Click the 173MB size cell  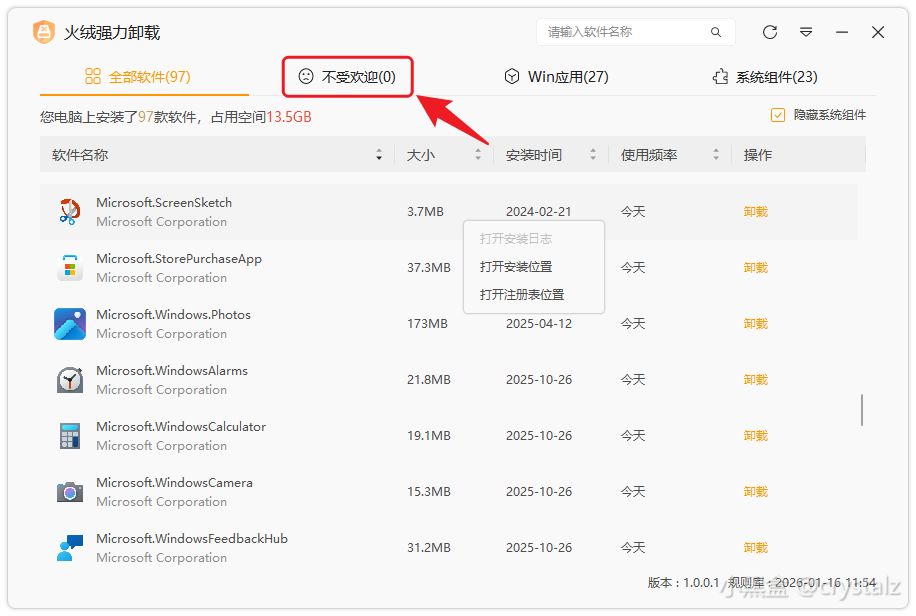[x=427, y=324]
